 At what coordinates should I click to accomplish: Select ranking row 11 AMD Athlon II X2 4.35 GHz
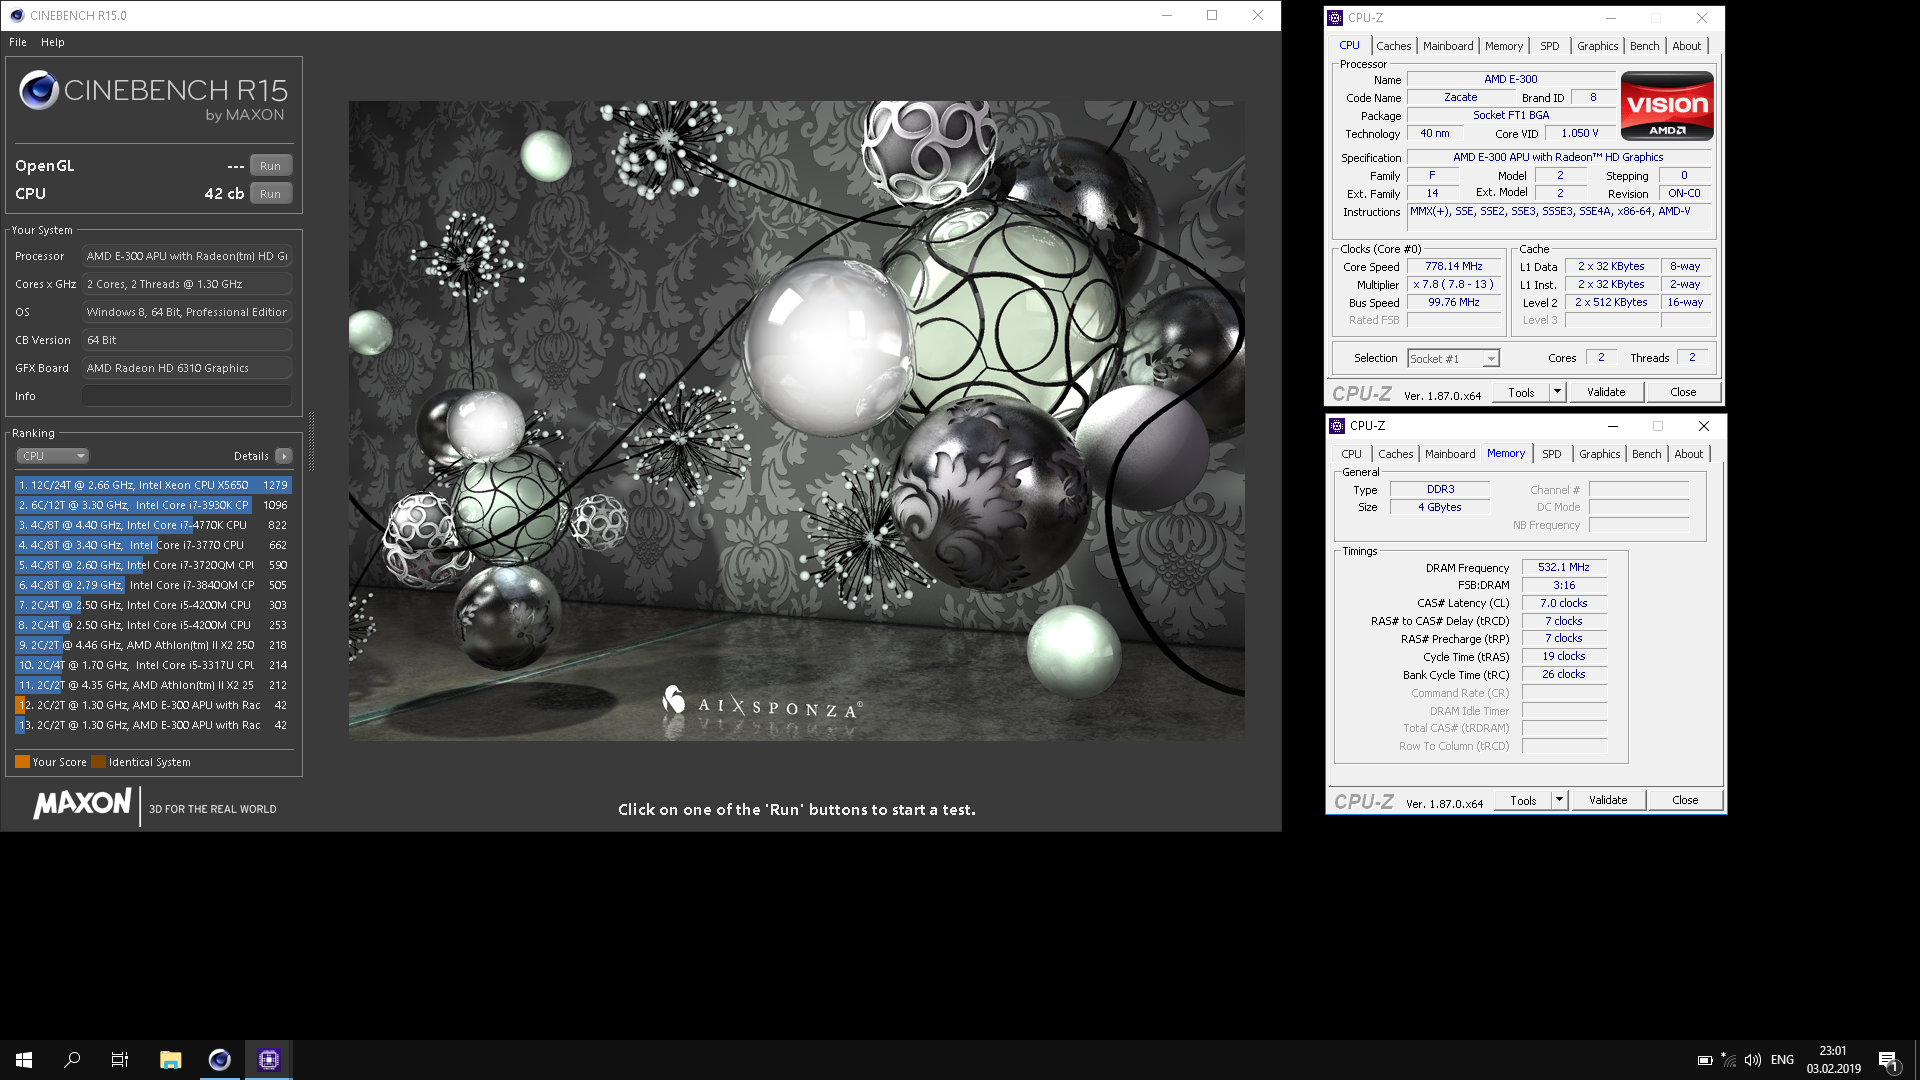click(x=153, y=685)
